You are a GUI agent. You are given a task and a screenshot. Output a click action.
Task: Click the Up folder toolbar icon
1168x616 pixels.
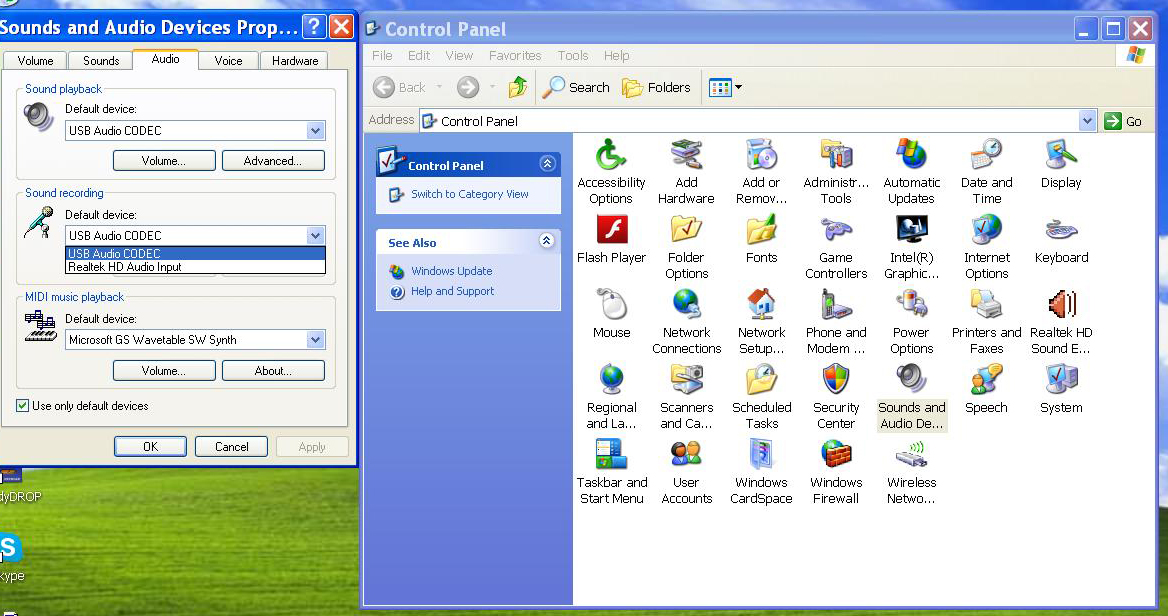pos(518,88)
